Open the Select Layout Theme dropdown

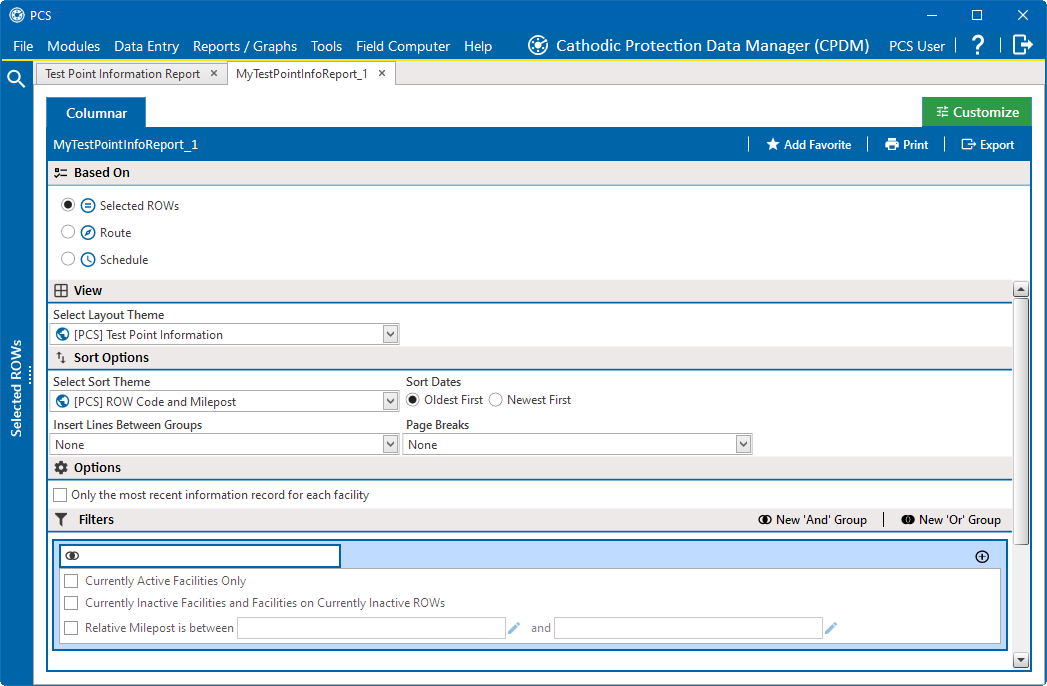click(388, 334)
